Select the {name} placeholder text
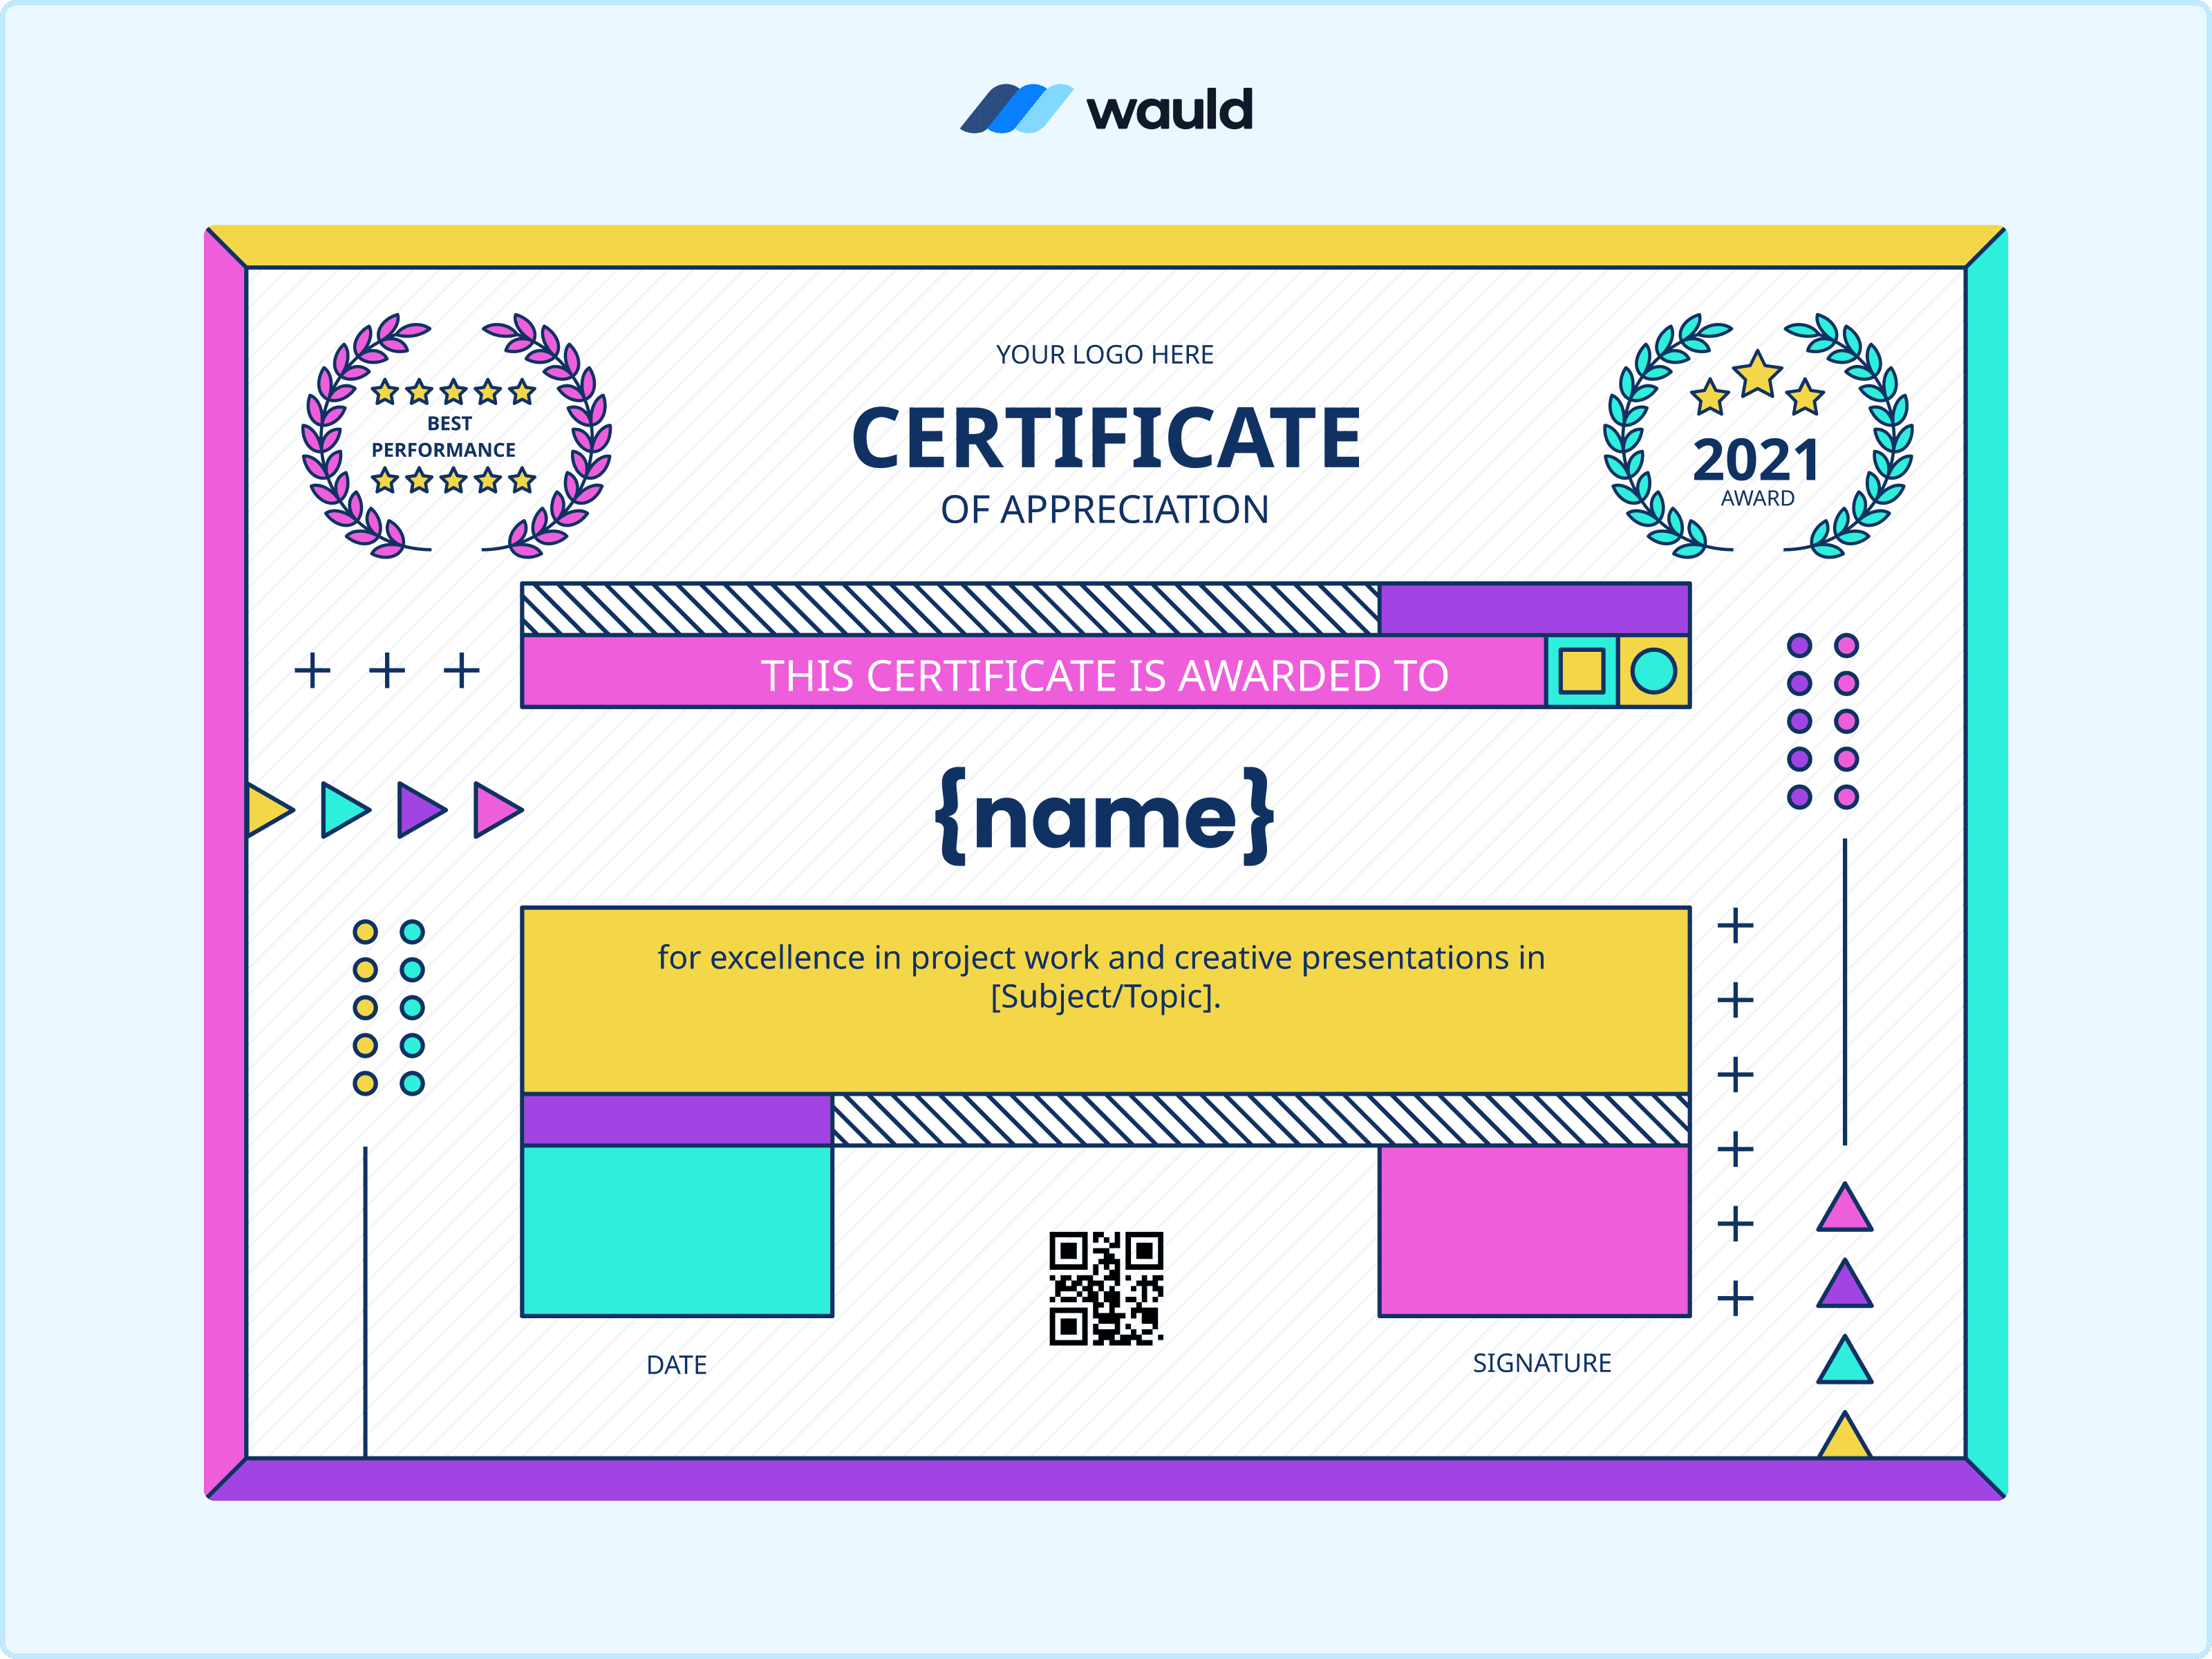Viewport: 2212px width, 1659px height. 1105,815
